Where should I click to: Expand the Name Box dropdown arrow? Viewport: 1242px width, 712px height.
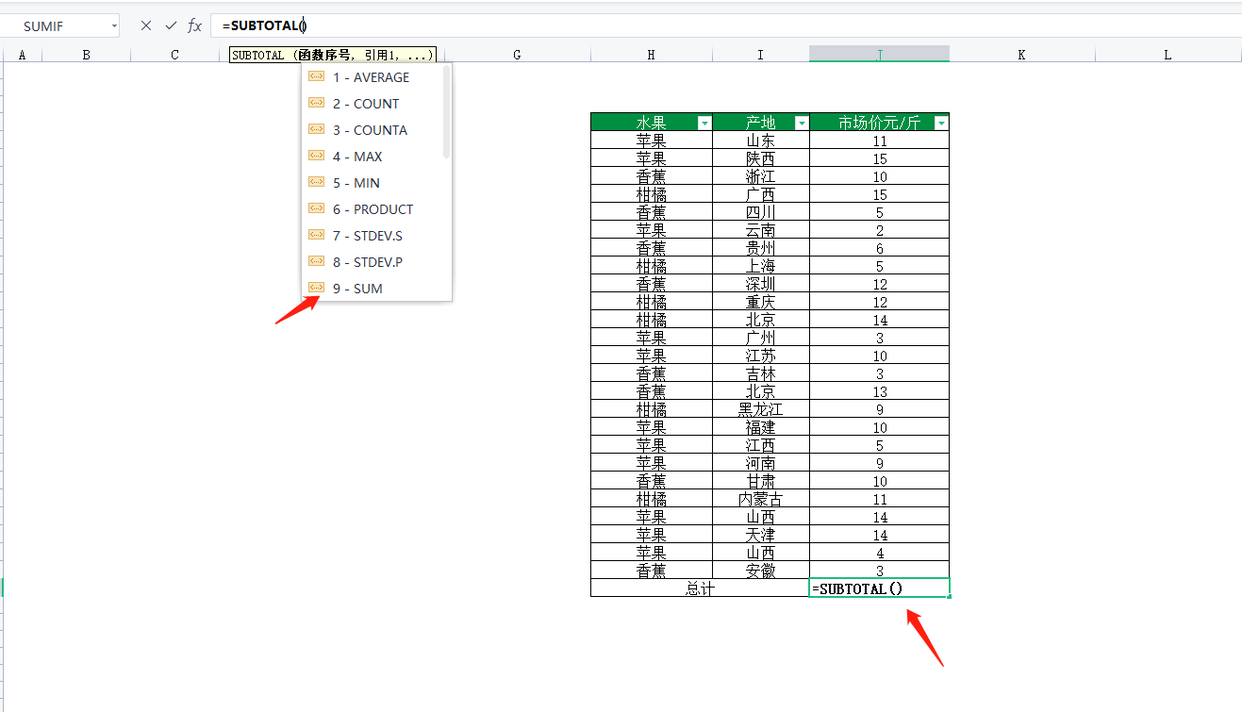[x=114, y=26]
